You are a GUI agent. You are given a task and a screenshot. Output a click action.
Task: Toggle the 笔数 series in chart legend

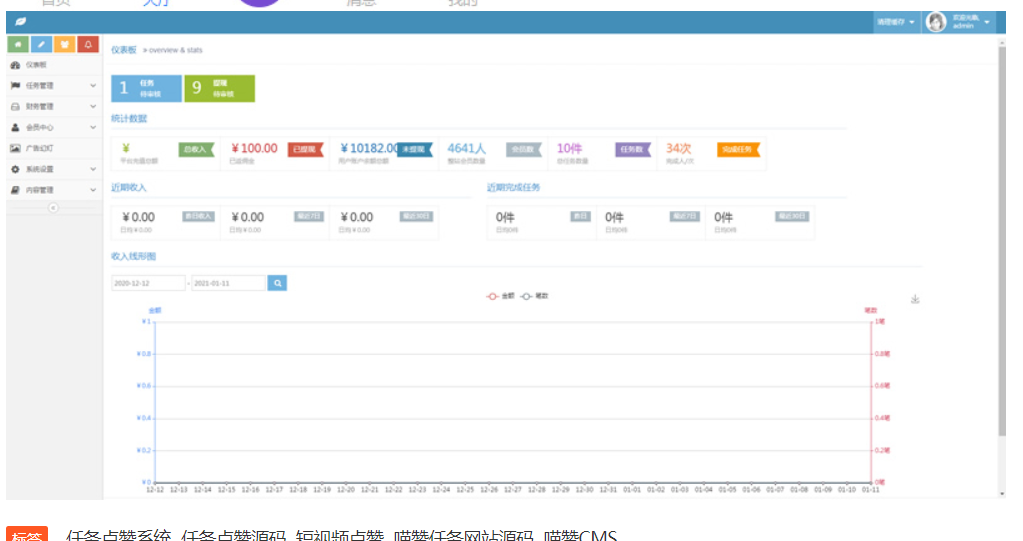point(535,297)
